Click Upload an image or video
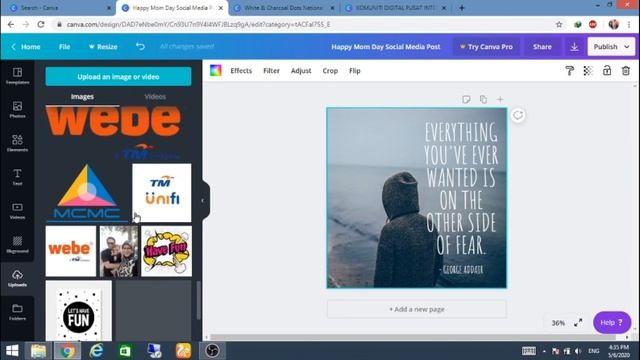 [118, 77]
